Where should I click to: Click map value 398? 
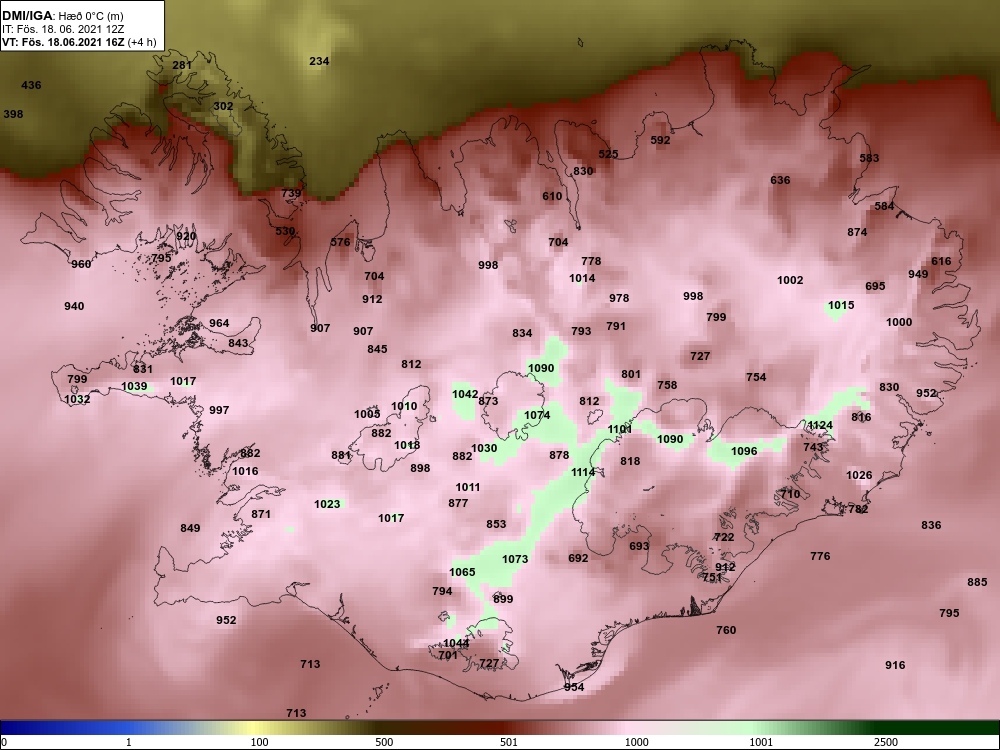coord(13,114)
